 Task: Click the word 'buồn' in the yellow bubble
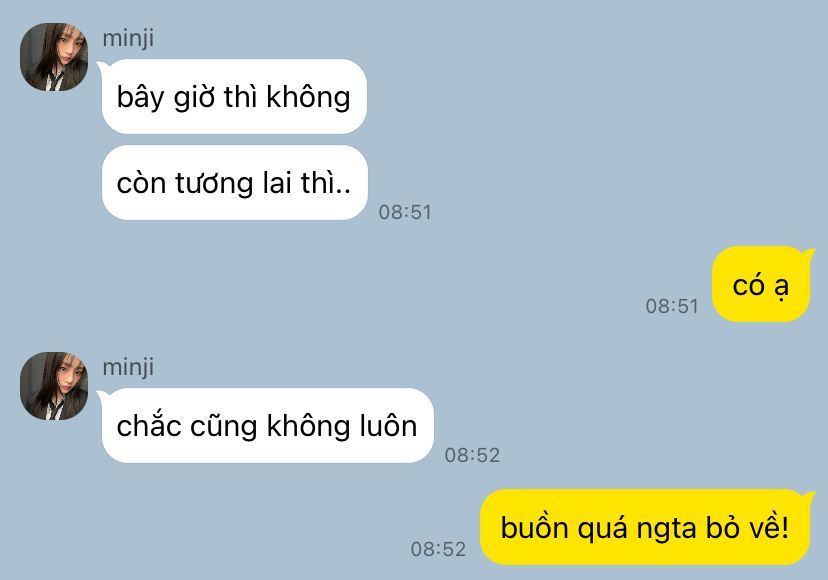point(534,527)
